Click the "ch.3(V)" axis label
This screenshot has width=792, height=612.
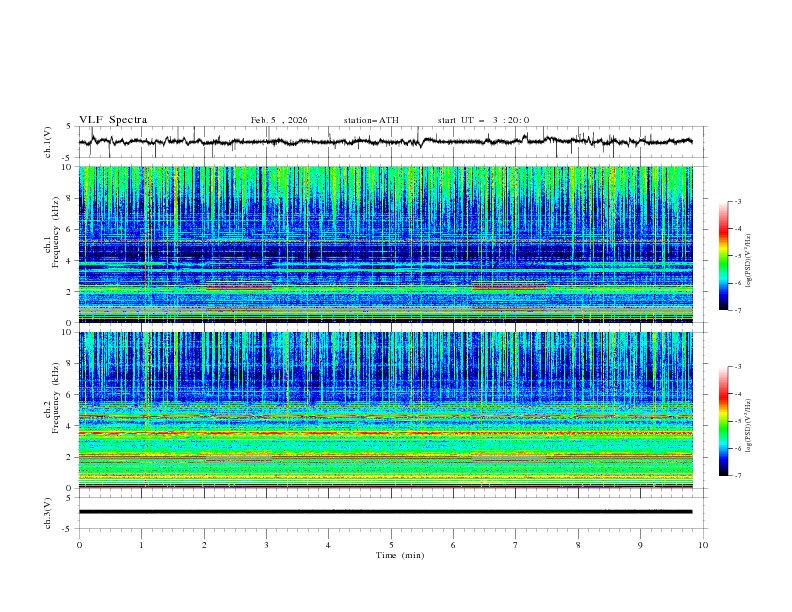tap(48, 513)
